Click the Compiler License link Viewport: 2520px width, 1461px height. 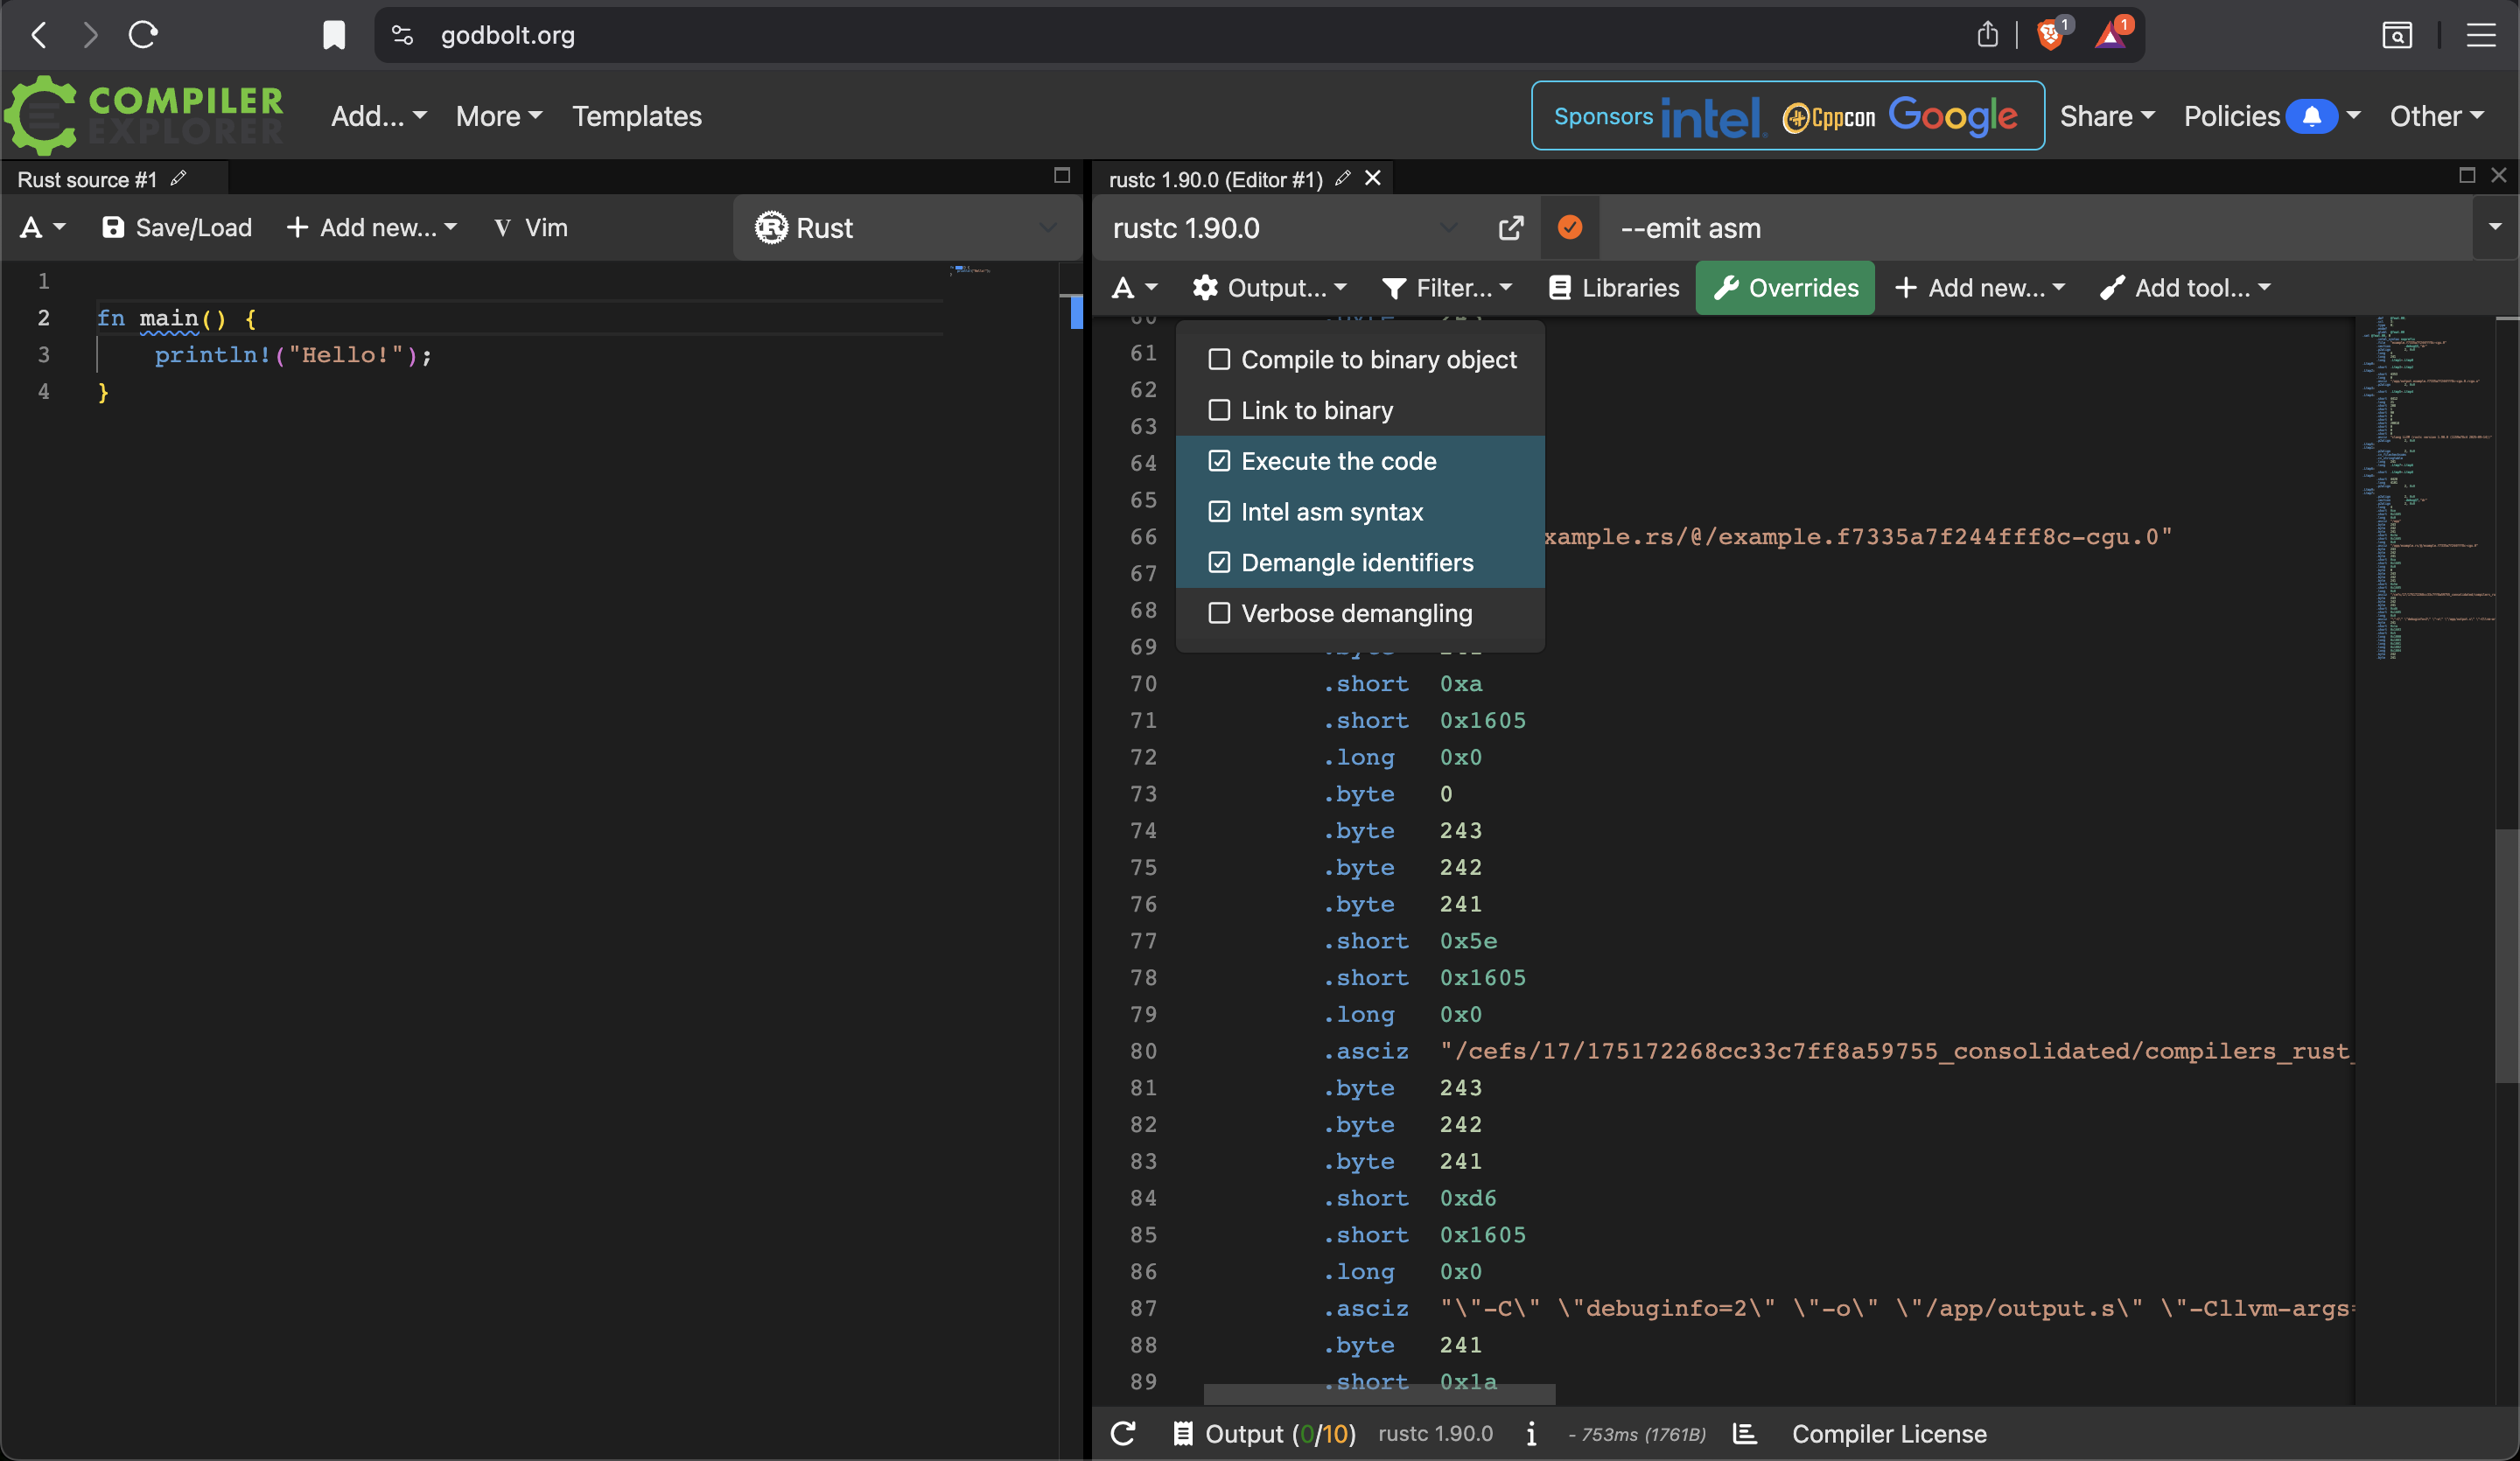[x=1888, y=1434]
